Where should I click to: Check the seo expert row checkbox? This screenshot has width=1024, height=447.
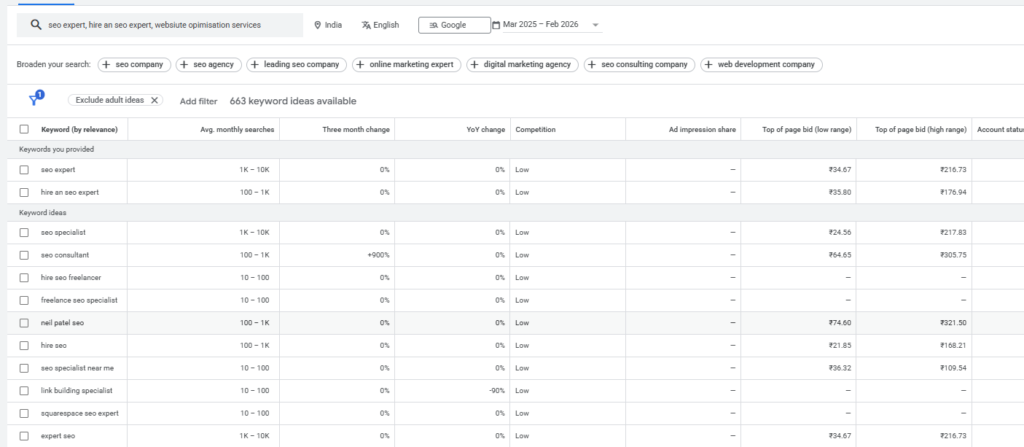click(24, 170)
